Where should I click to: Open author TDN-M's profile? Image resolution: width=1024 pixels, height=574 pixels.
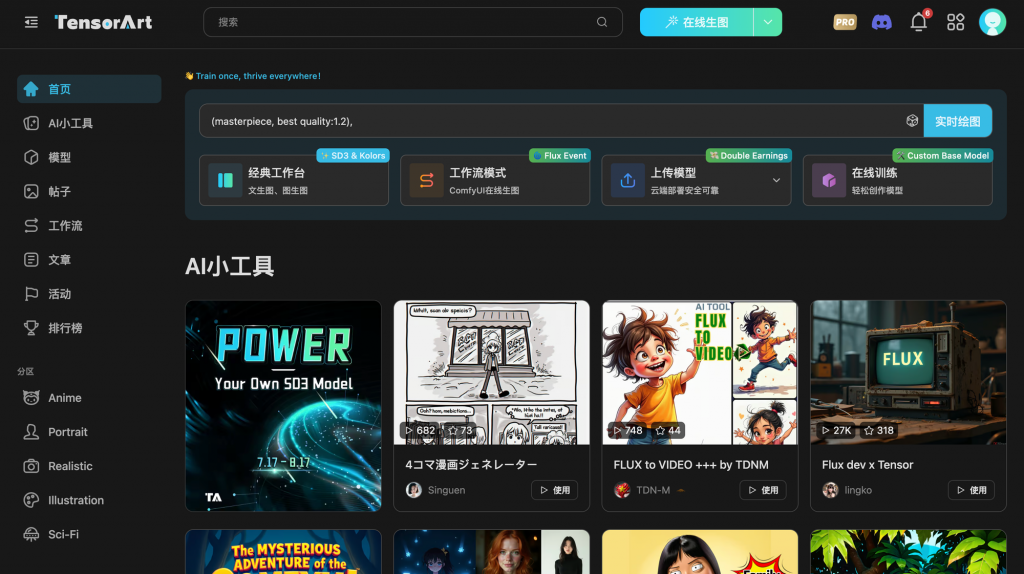643,490
